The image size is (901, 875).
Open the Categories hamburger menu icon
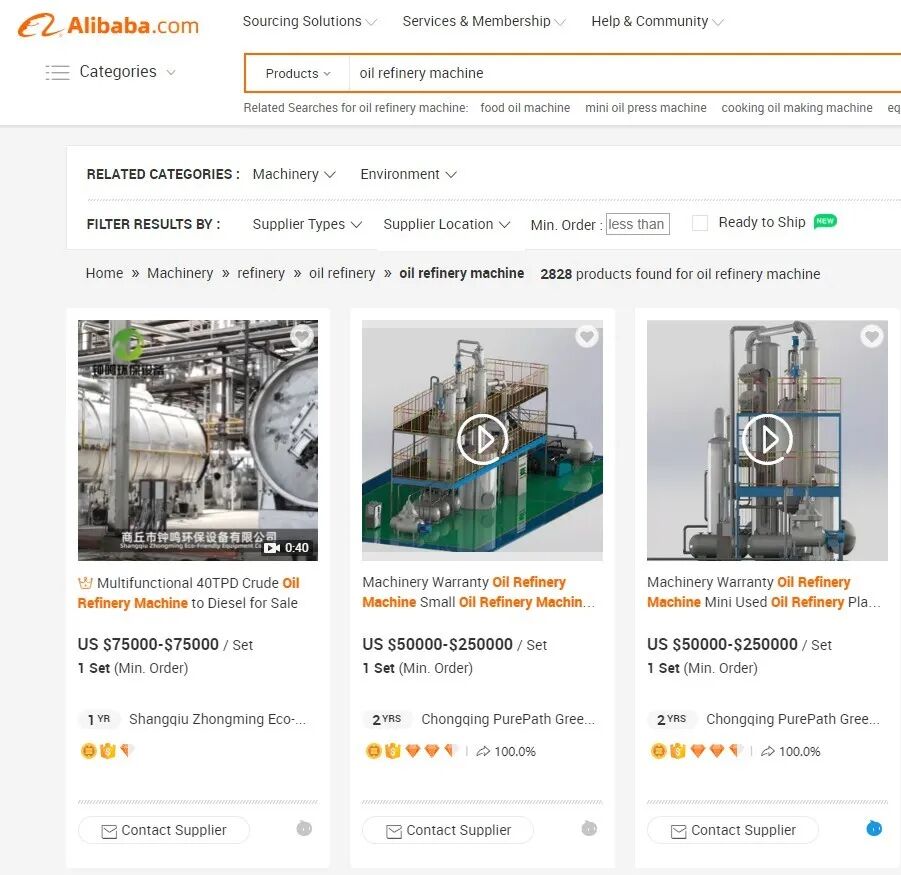click(57, 72)
